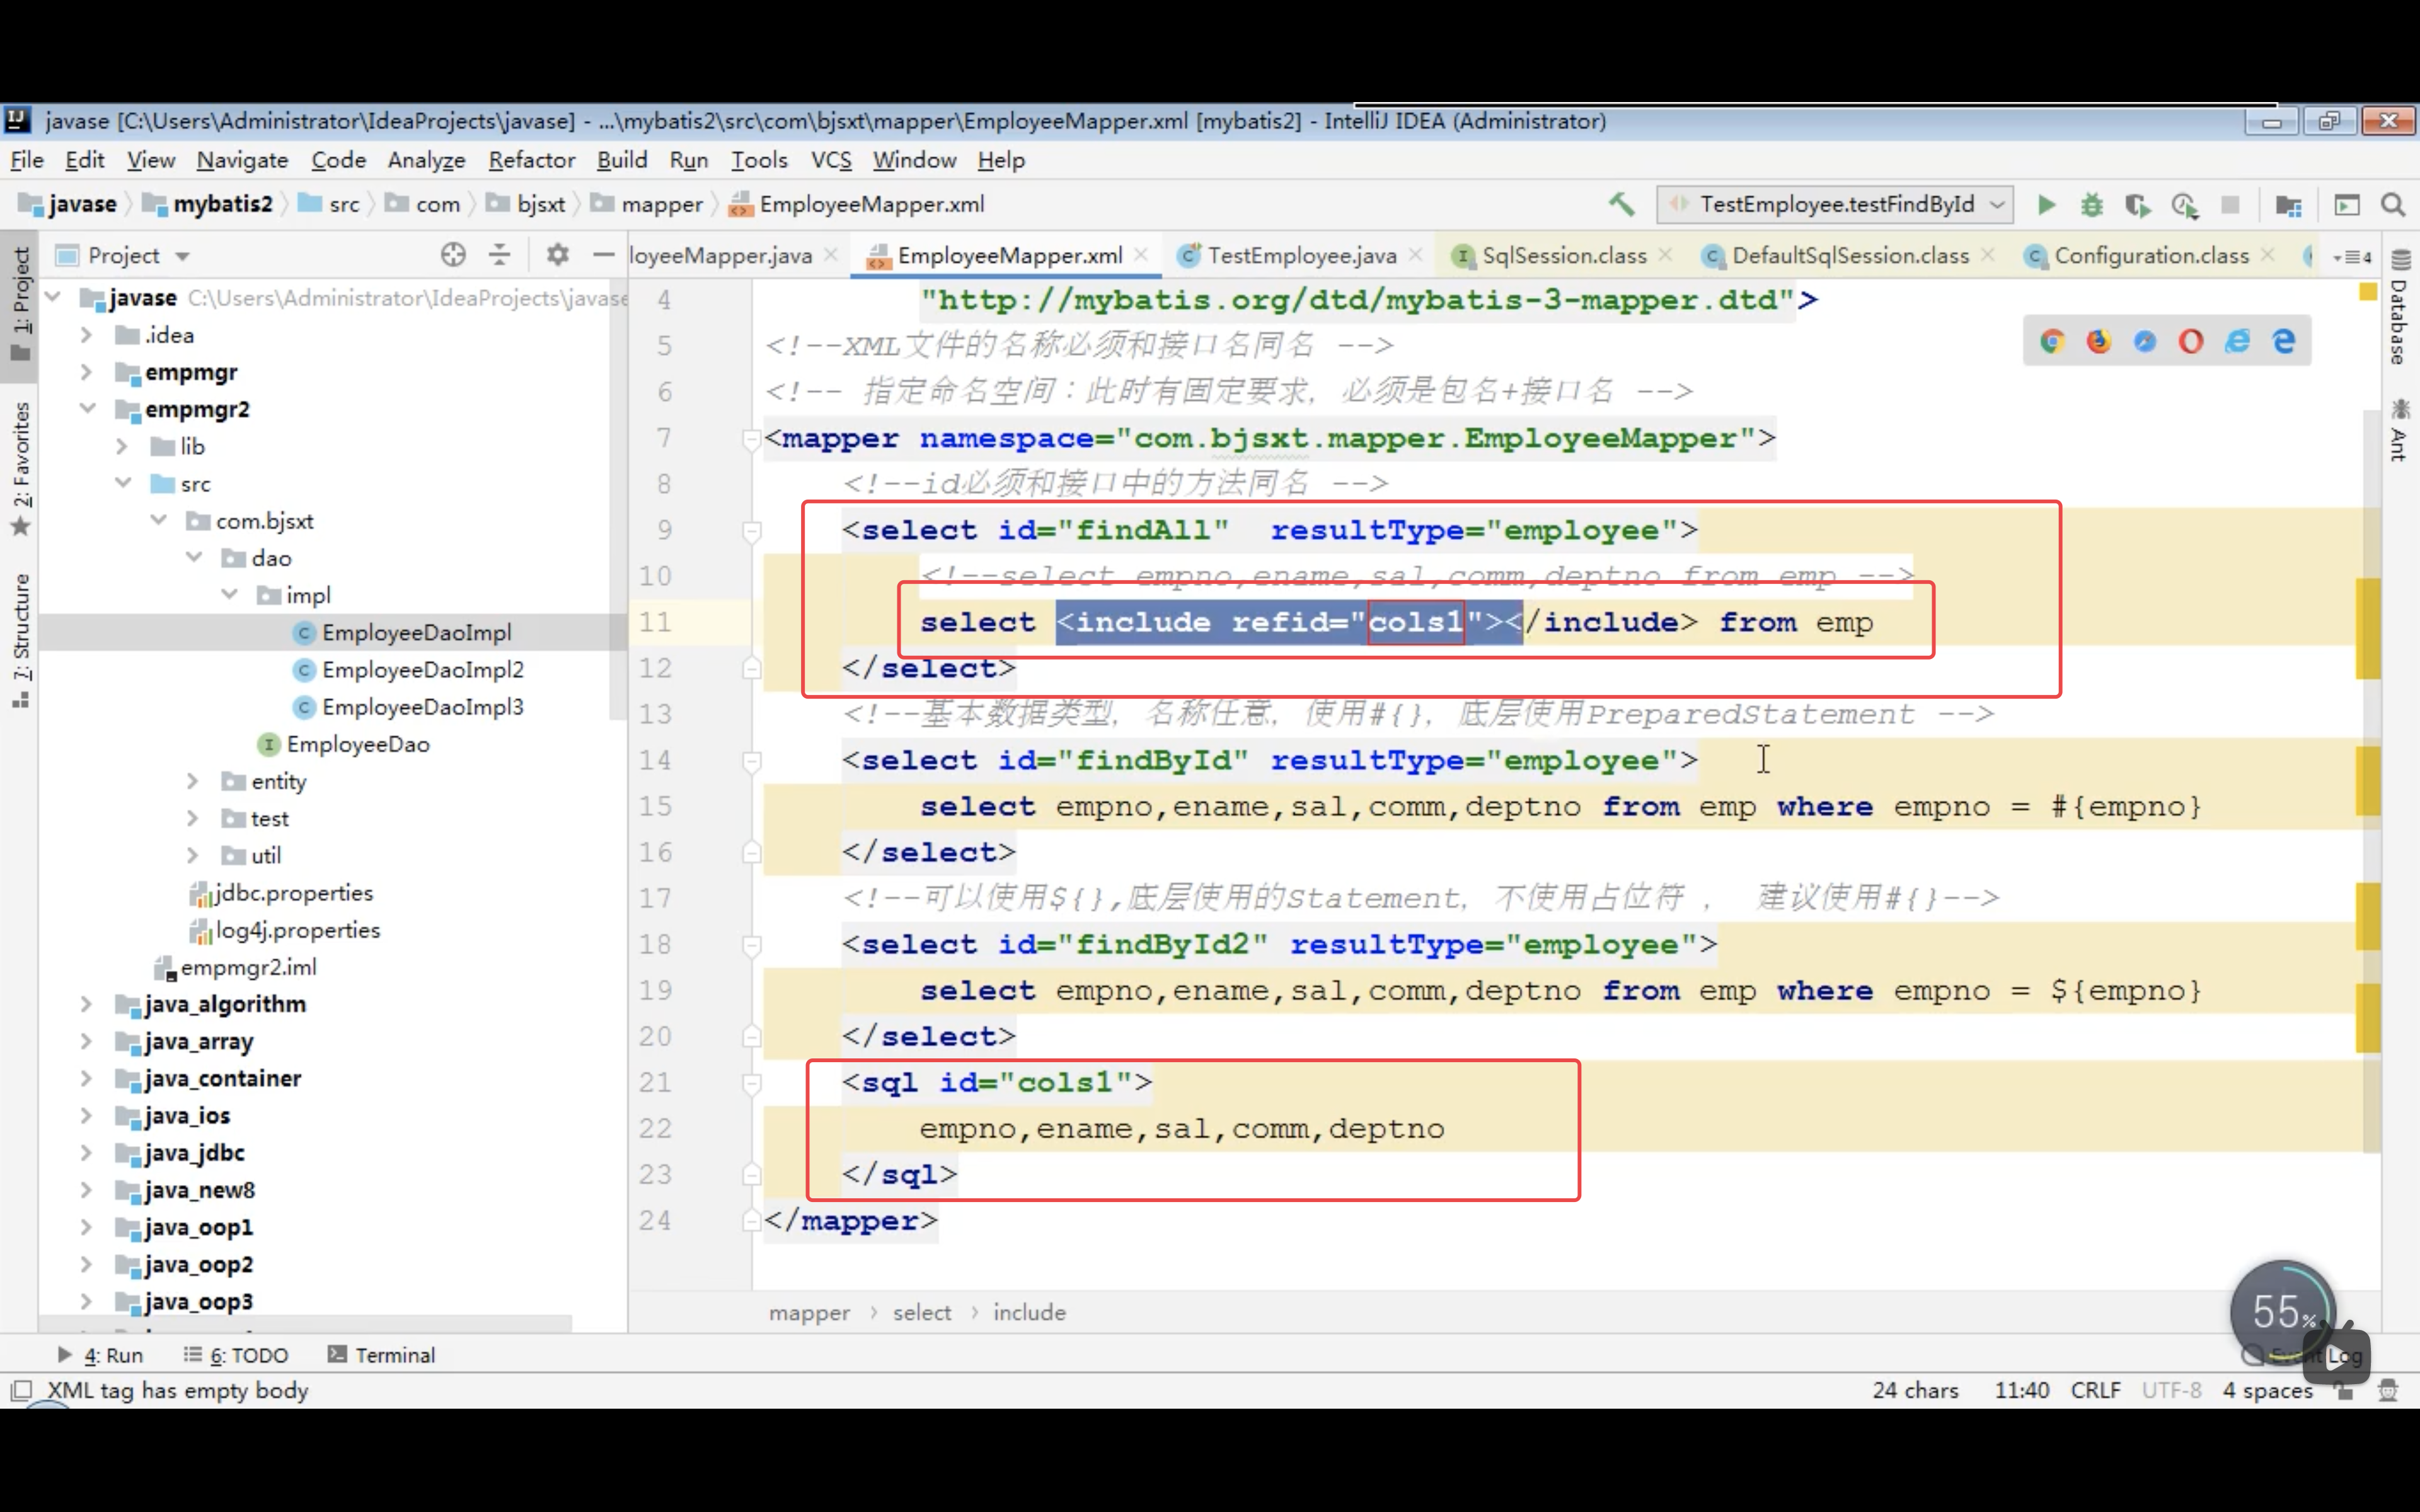This screenshot has height=1512, width=2420.
Task: Open in Chrome browser icon
Action: coord(2052,342)
